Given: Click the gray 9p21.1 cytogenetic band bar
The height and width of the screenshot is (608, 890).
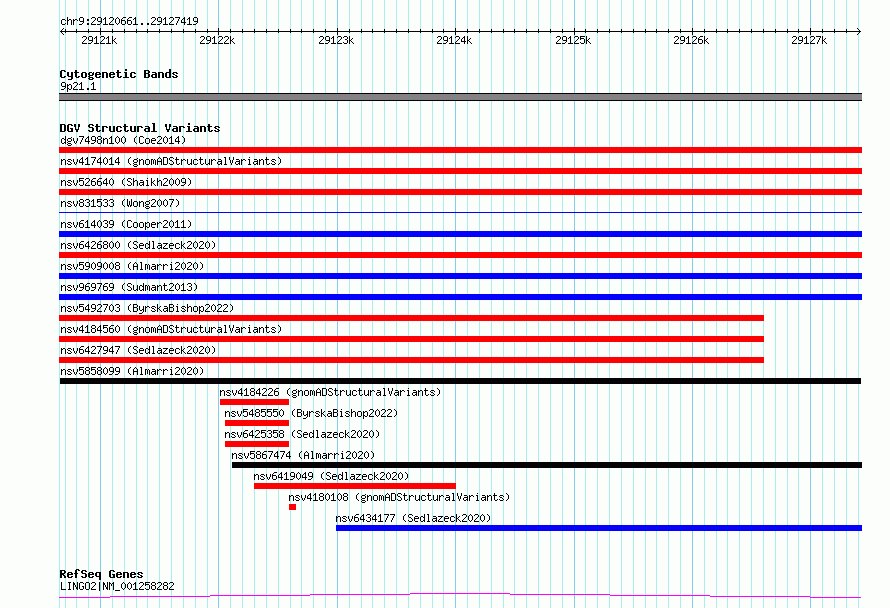Looking at the screenshot, I should point(460,97).
